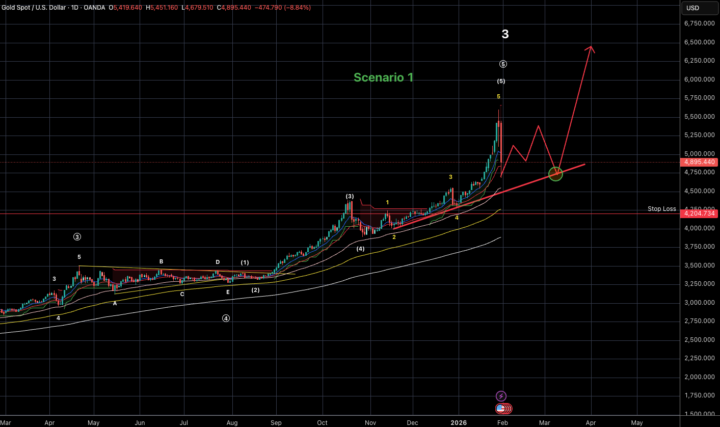Select the circled 4 wave label

tap(226, 318)
